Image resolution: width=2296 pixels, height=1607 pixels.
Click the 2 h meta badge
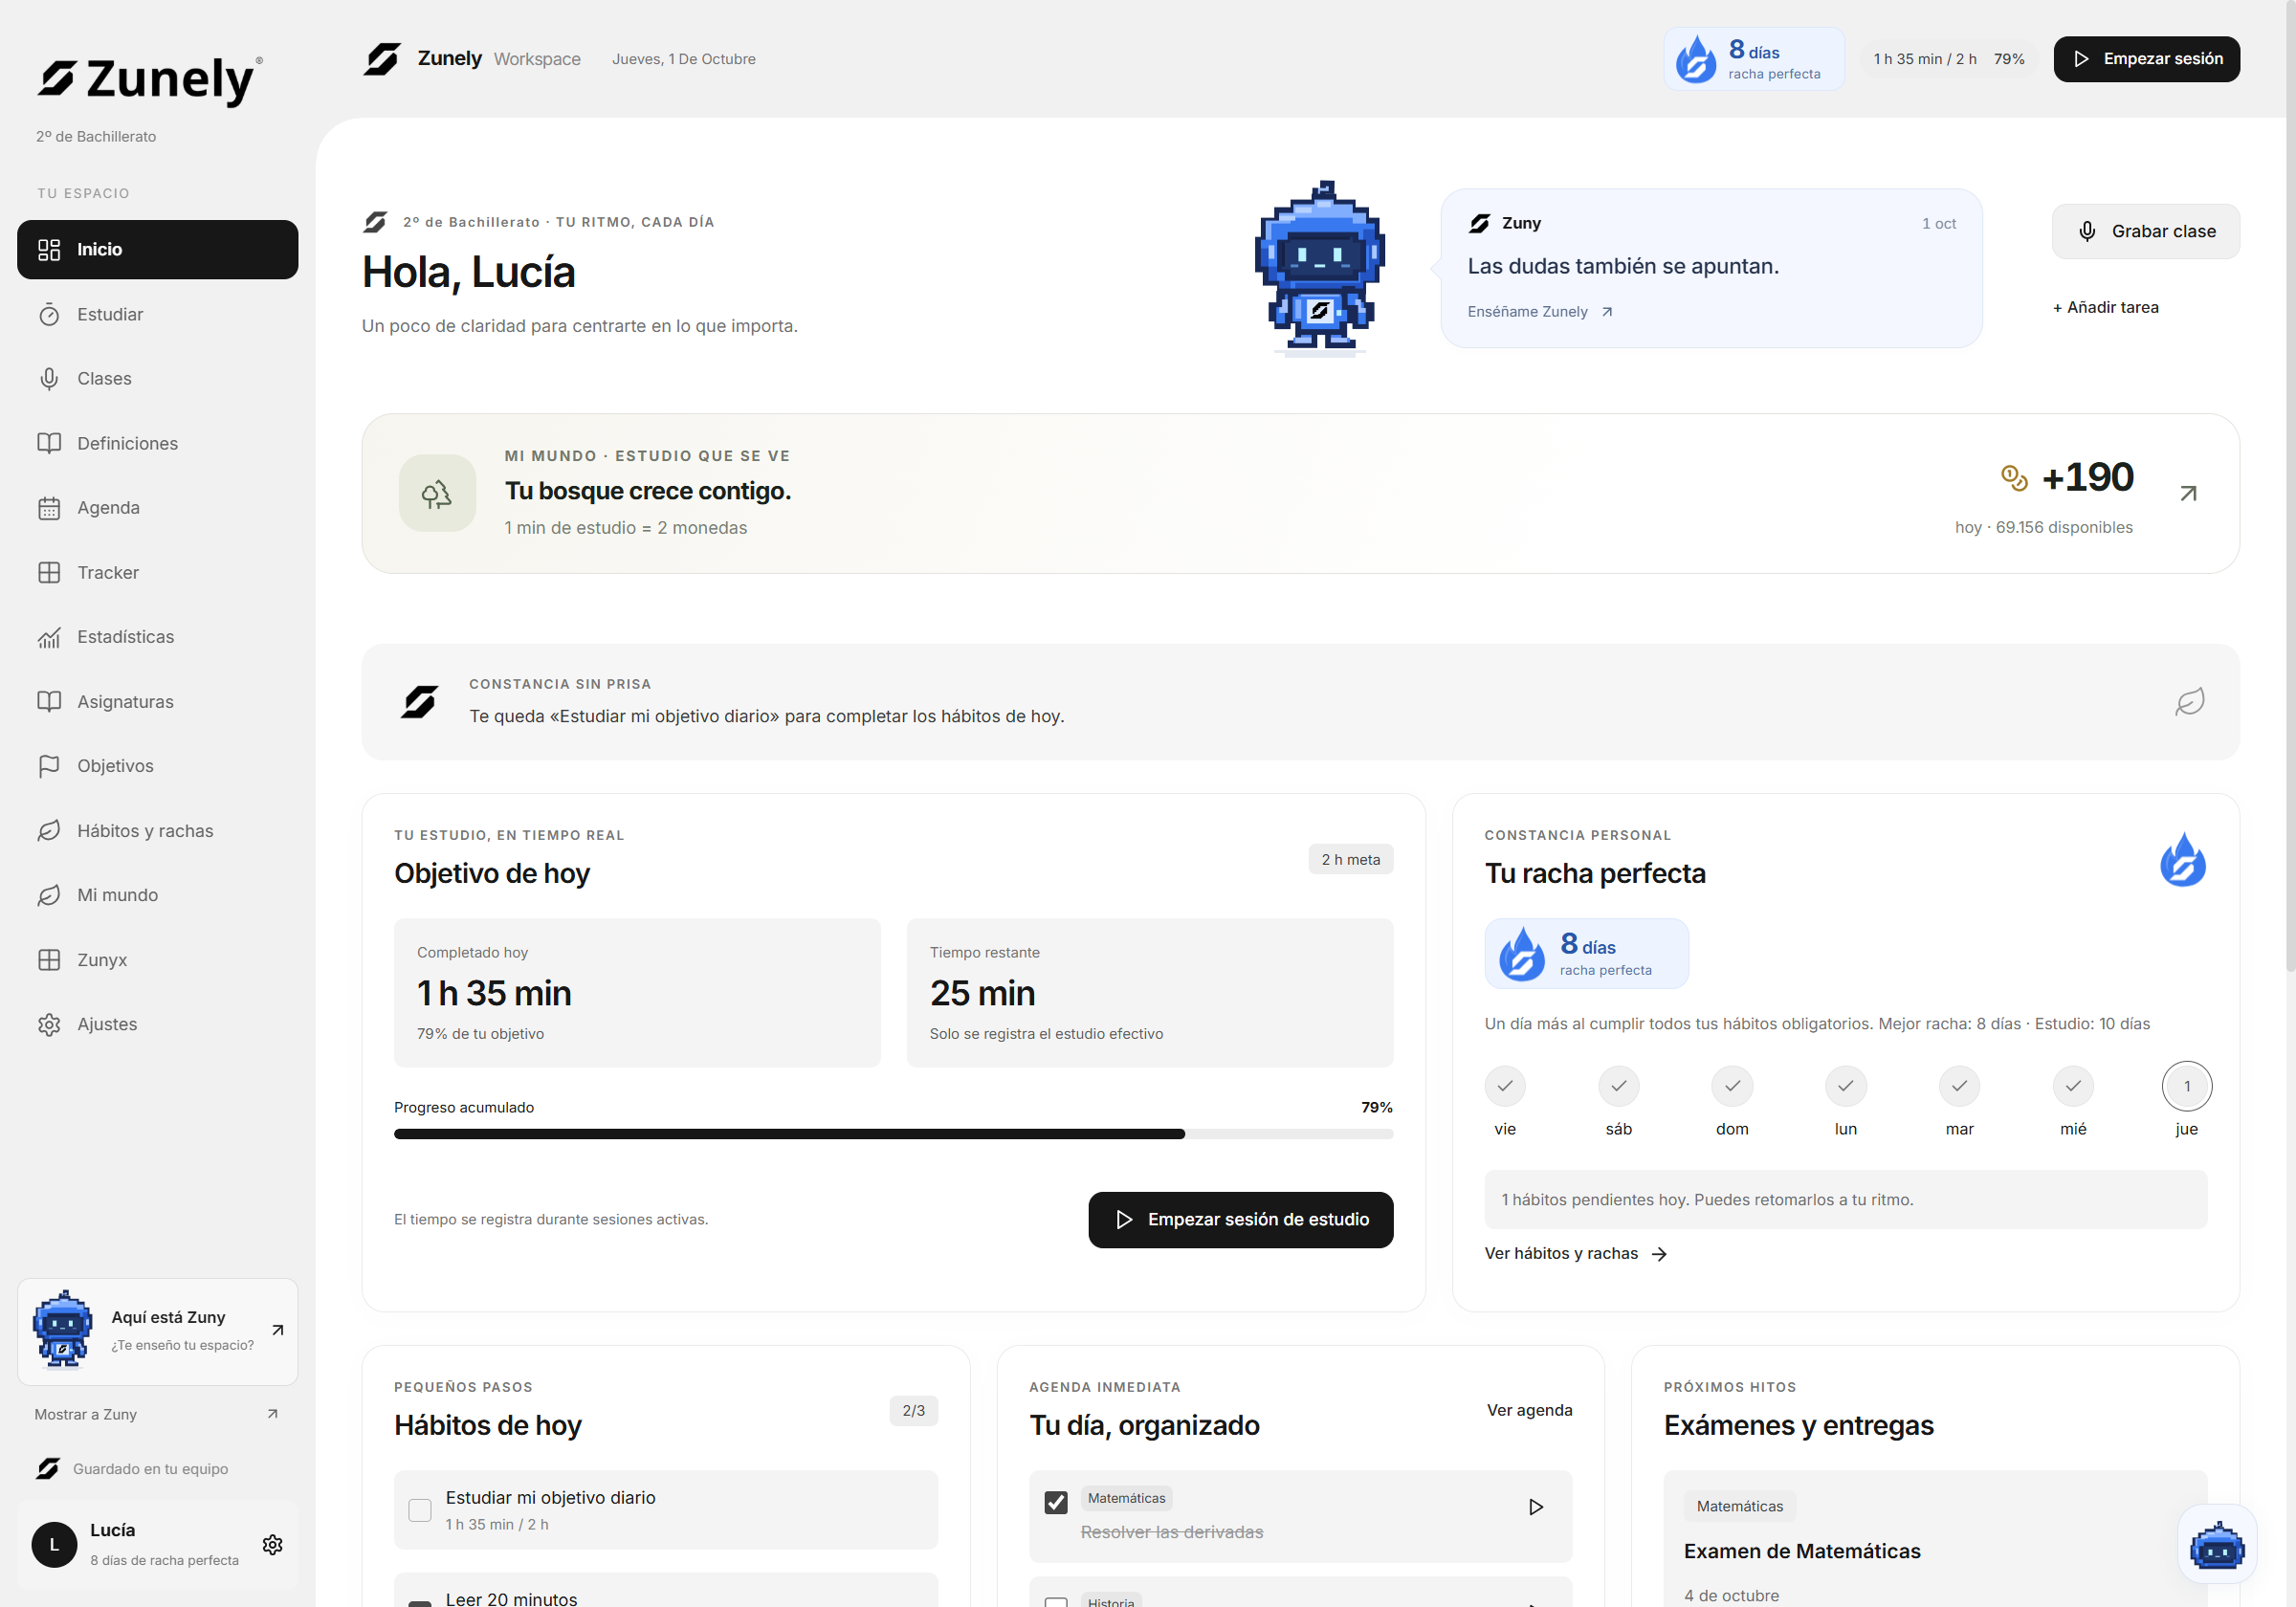1350,860
